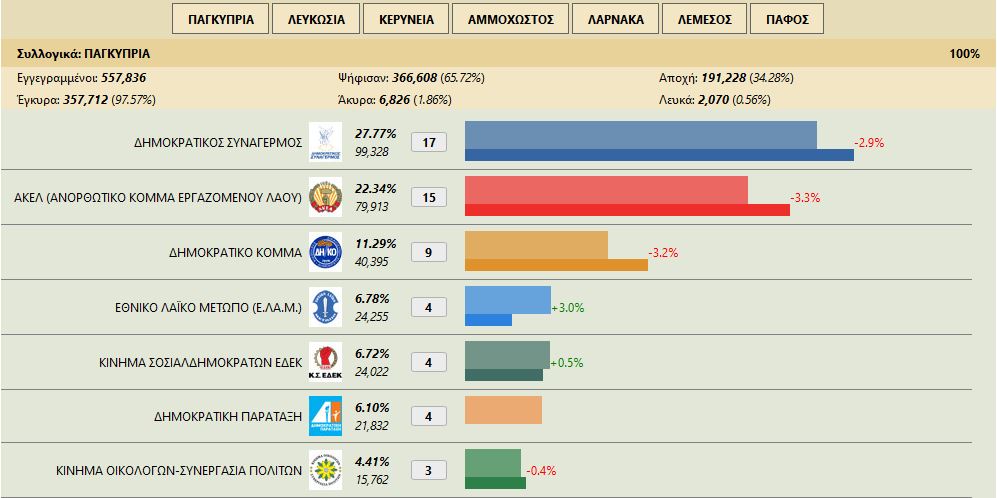Switch to the ΛΕΥΚΩΣΙΑ district tab
This screenshot has height=498, width=997.
coord(316,19)
